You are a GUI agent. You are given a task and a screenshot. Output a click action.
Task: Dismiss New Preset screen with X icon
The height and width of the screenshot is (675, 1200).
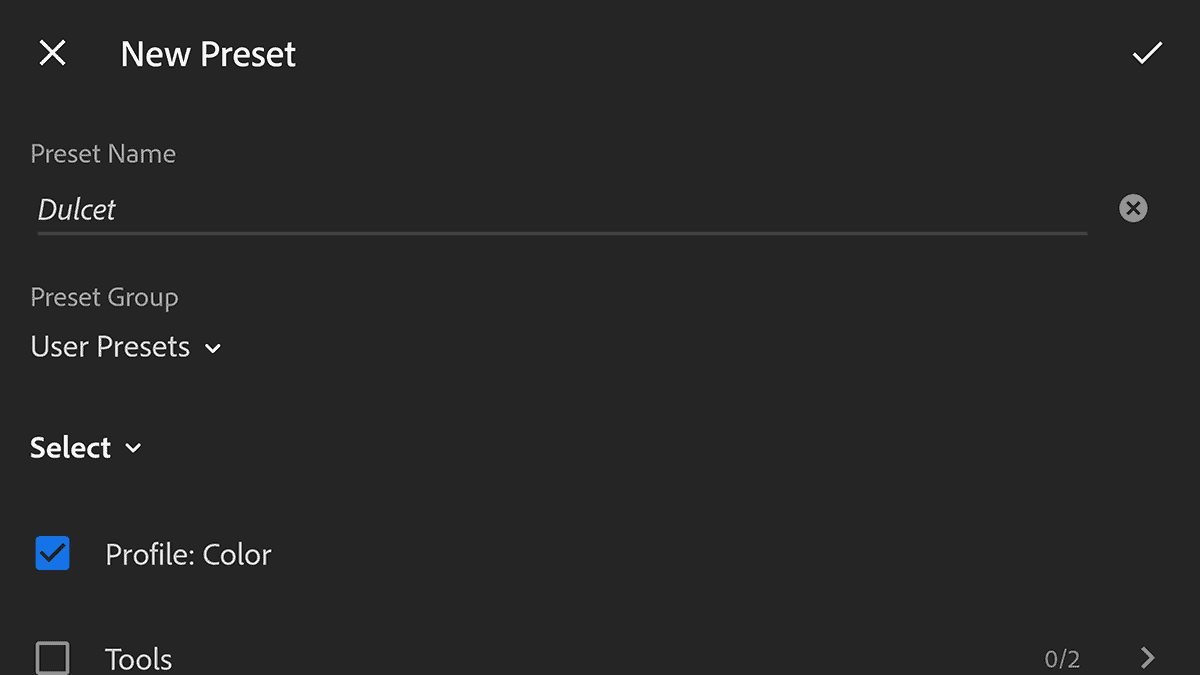coord(52,53)
